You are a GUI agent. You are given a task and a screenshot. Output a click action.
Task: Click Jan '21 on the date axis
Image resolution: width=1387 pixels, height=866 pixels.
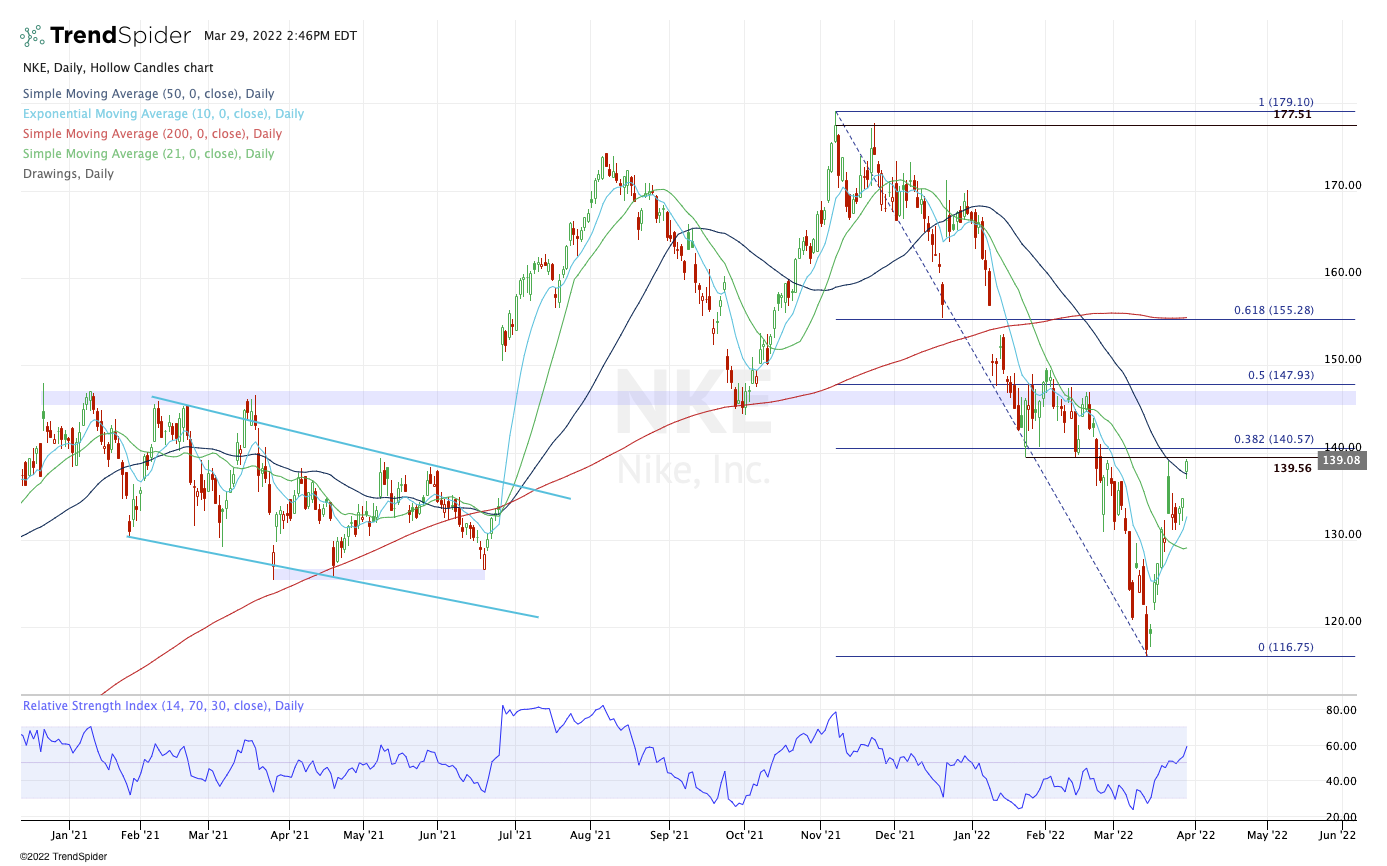(x=68, y=834)
